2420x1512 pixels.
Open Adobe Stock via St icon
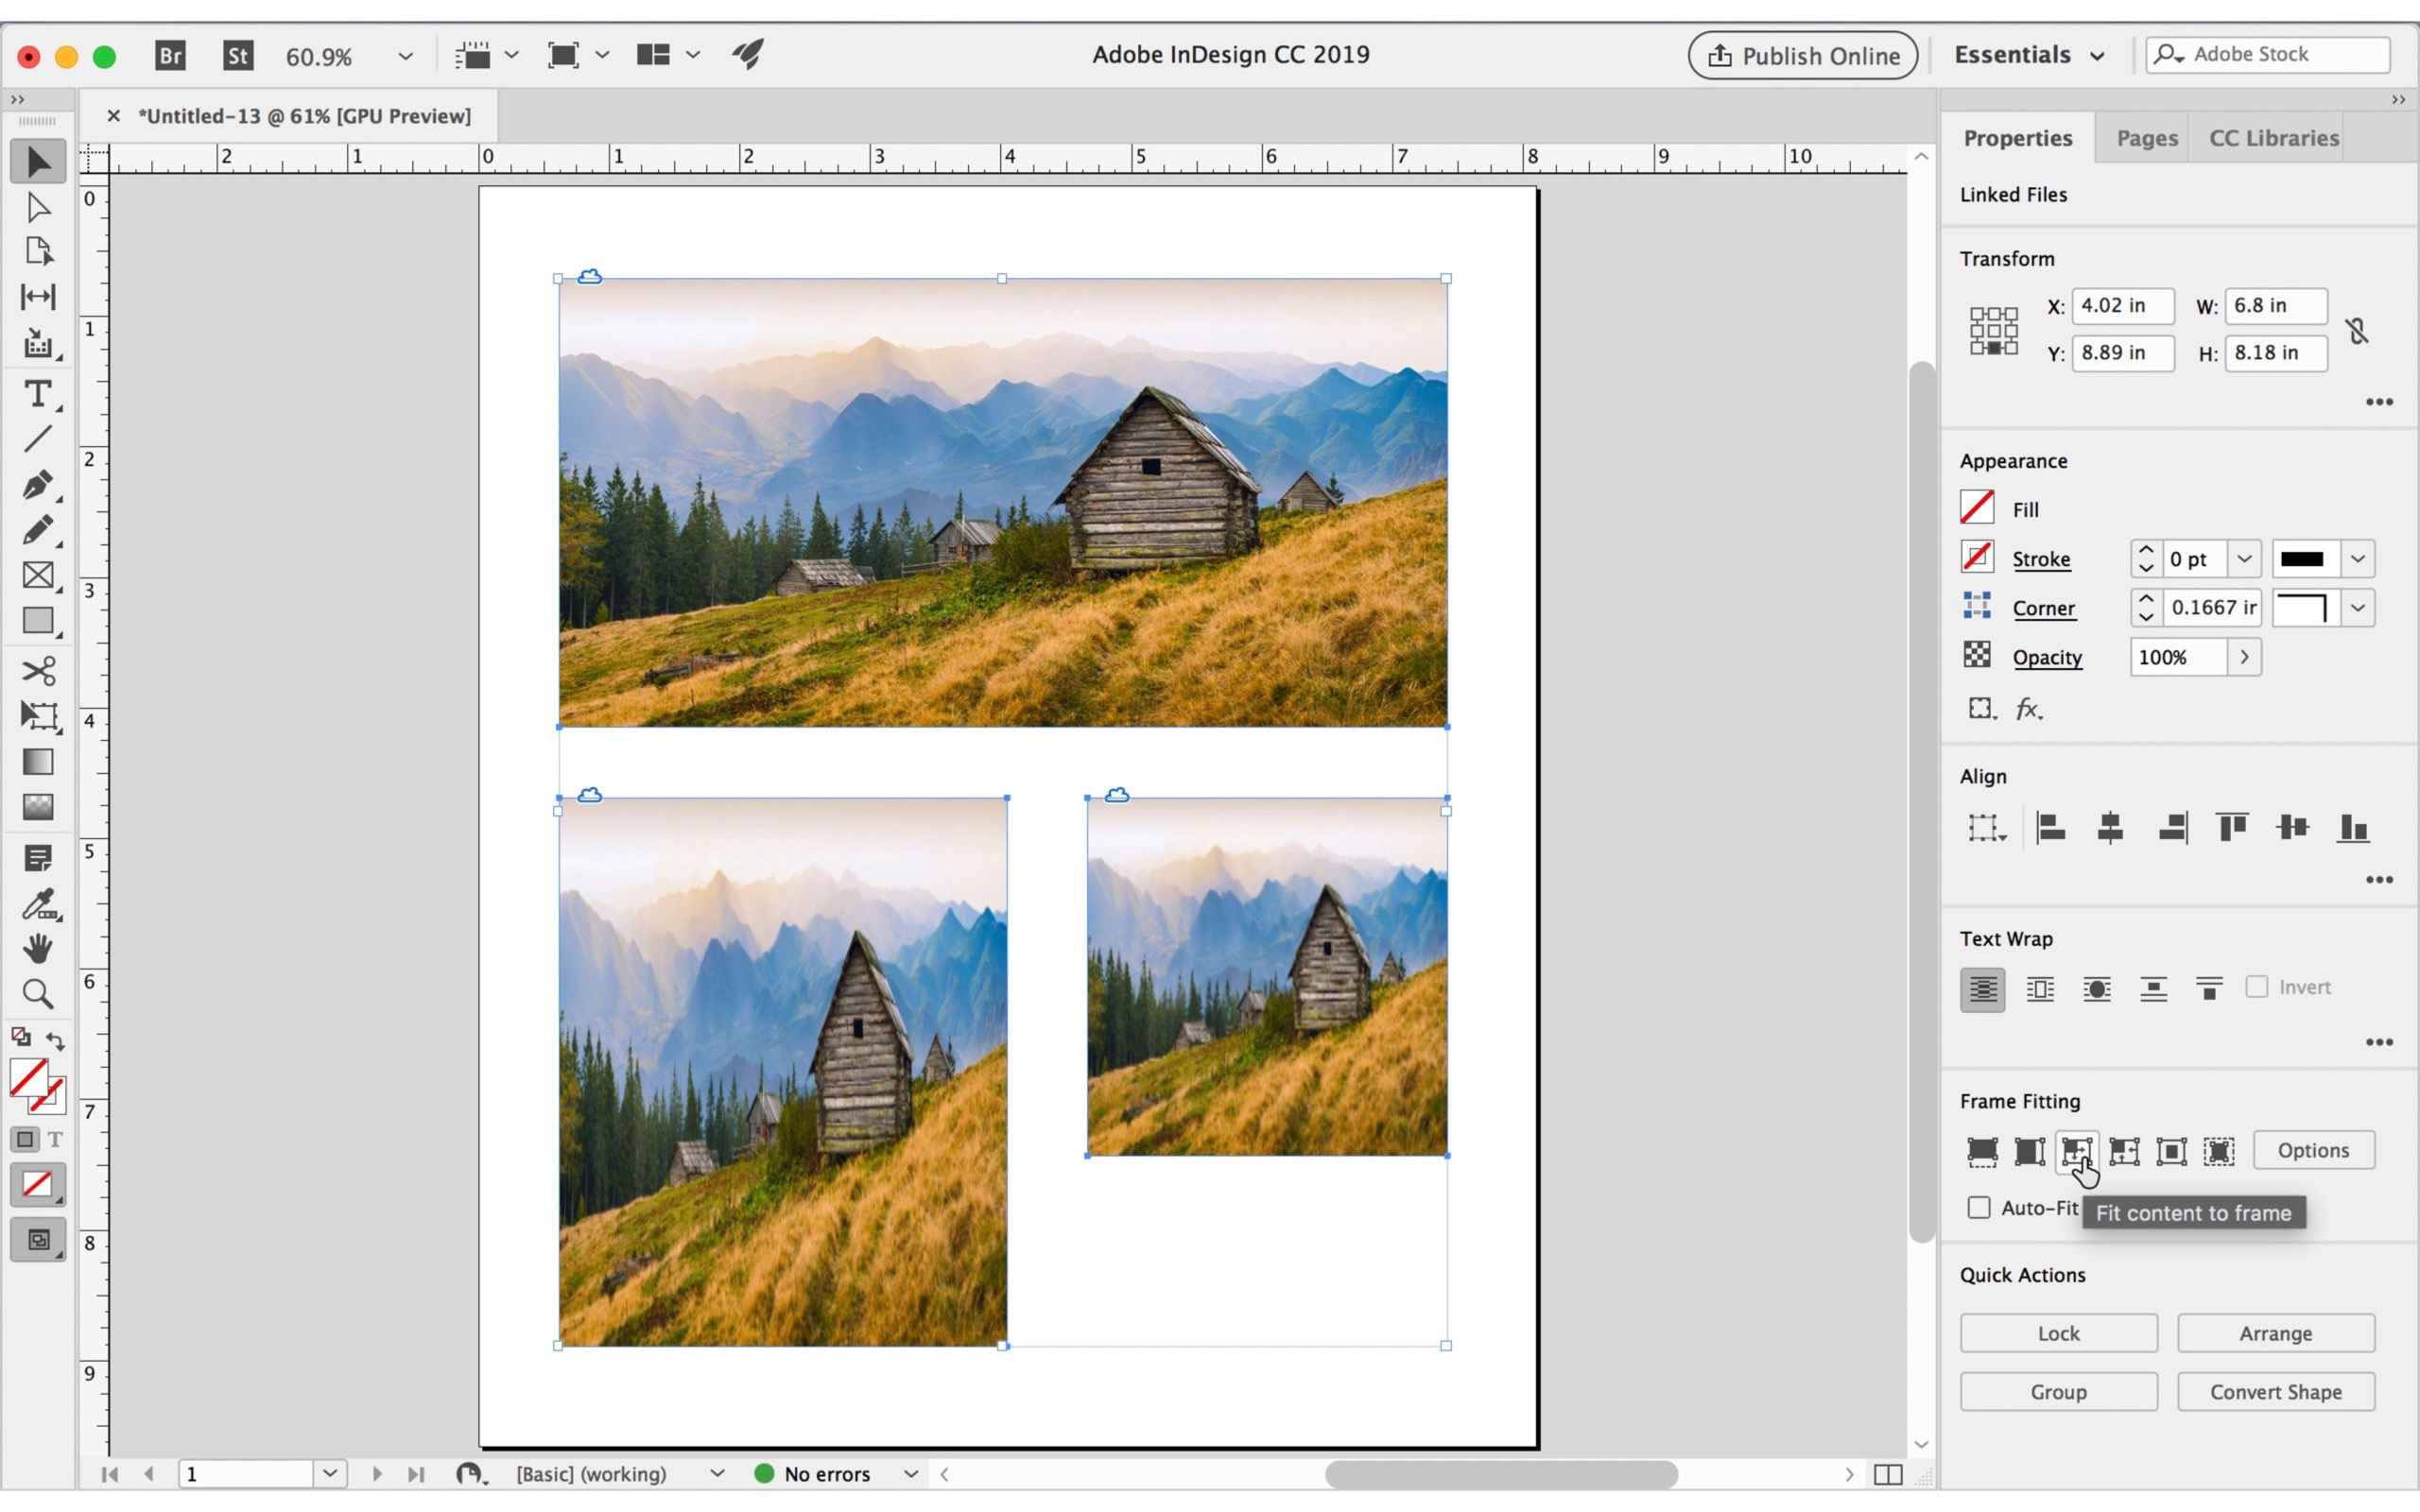pyautogui.click(x=238, y=55)
